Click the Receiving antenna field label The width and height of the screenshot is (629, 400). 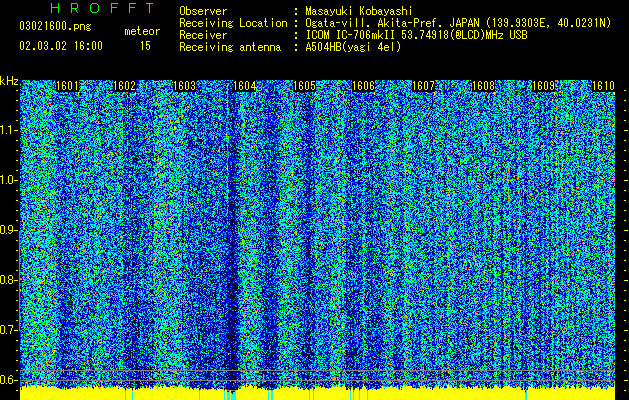point(230,47)
